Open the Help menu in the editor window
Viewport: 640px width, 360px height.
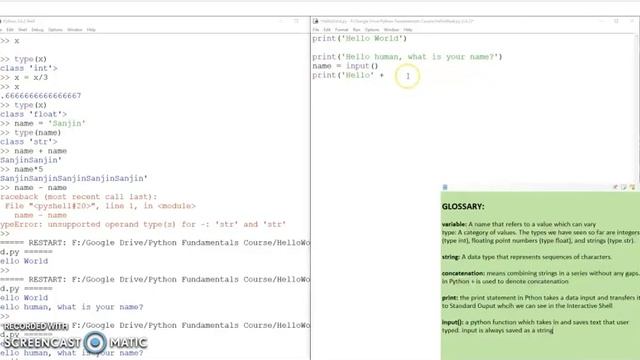click(408, 30)
